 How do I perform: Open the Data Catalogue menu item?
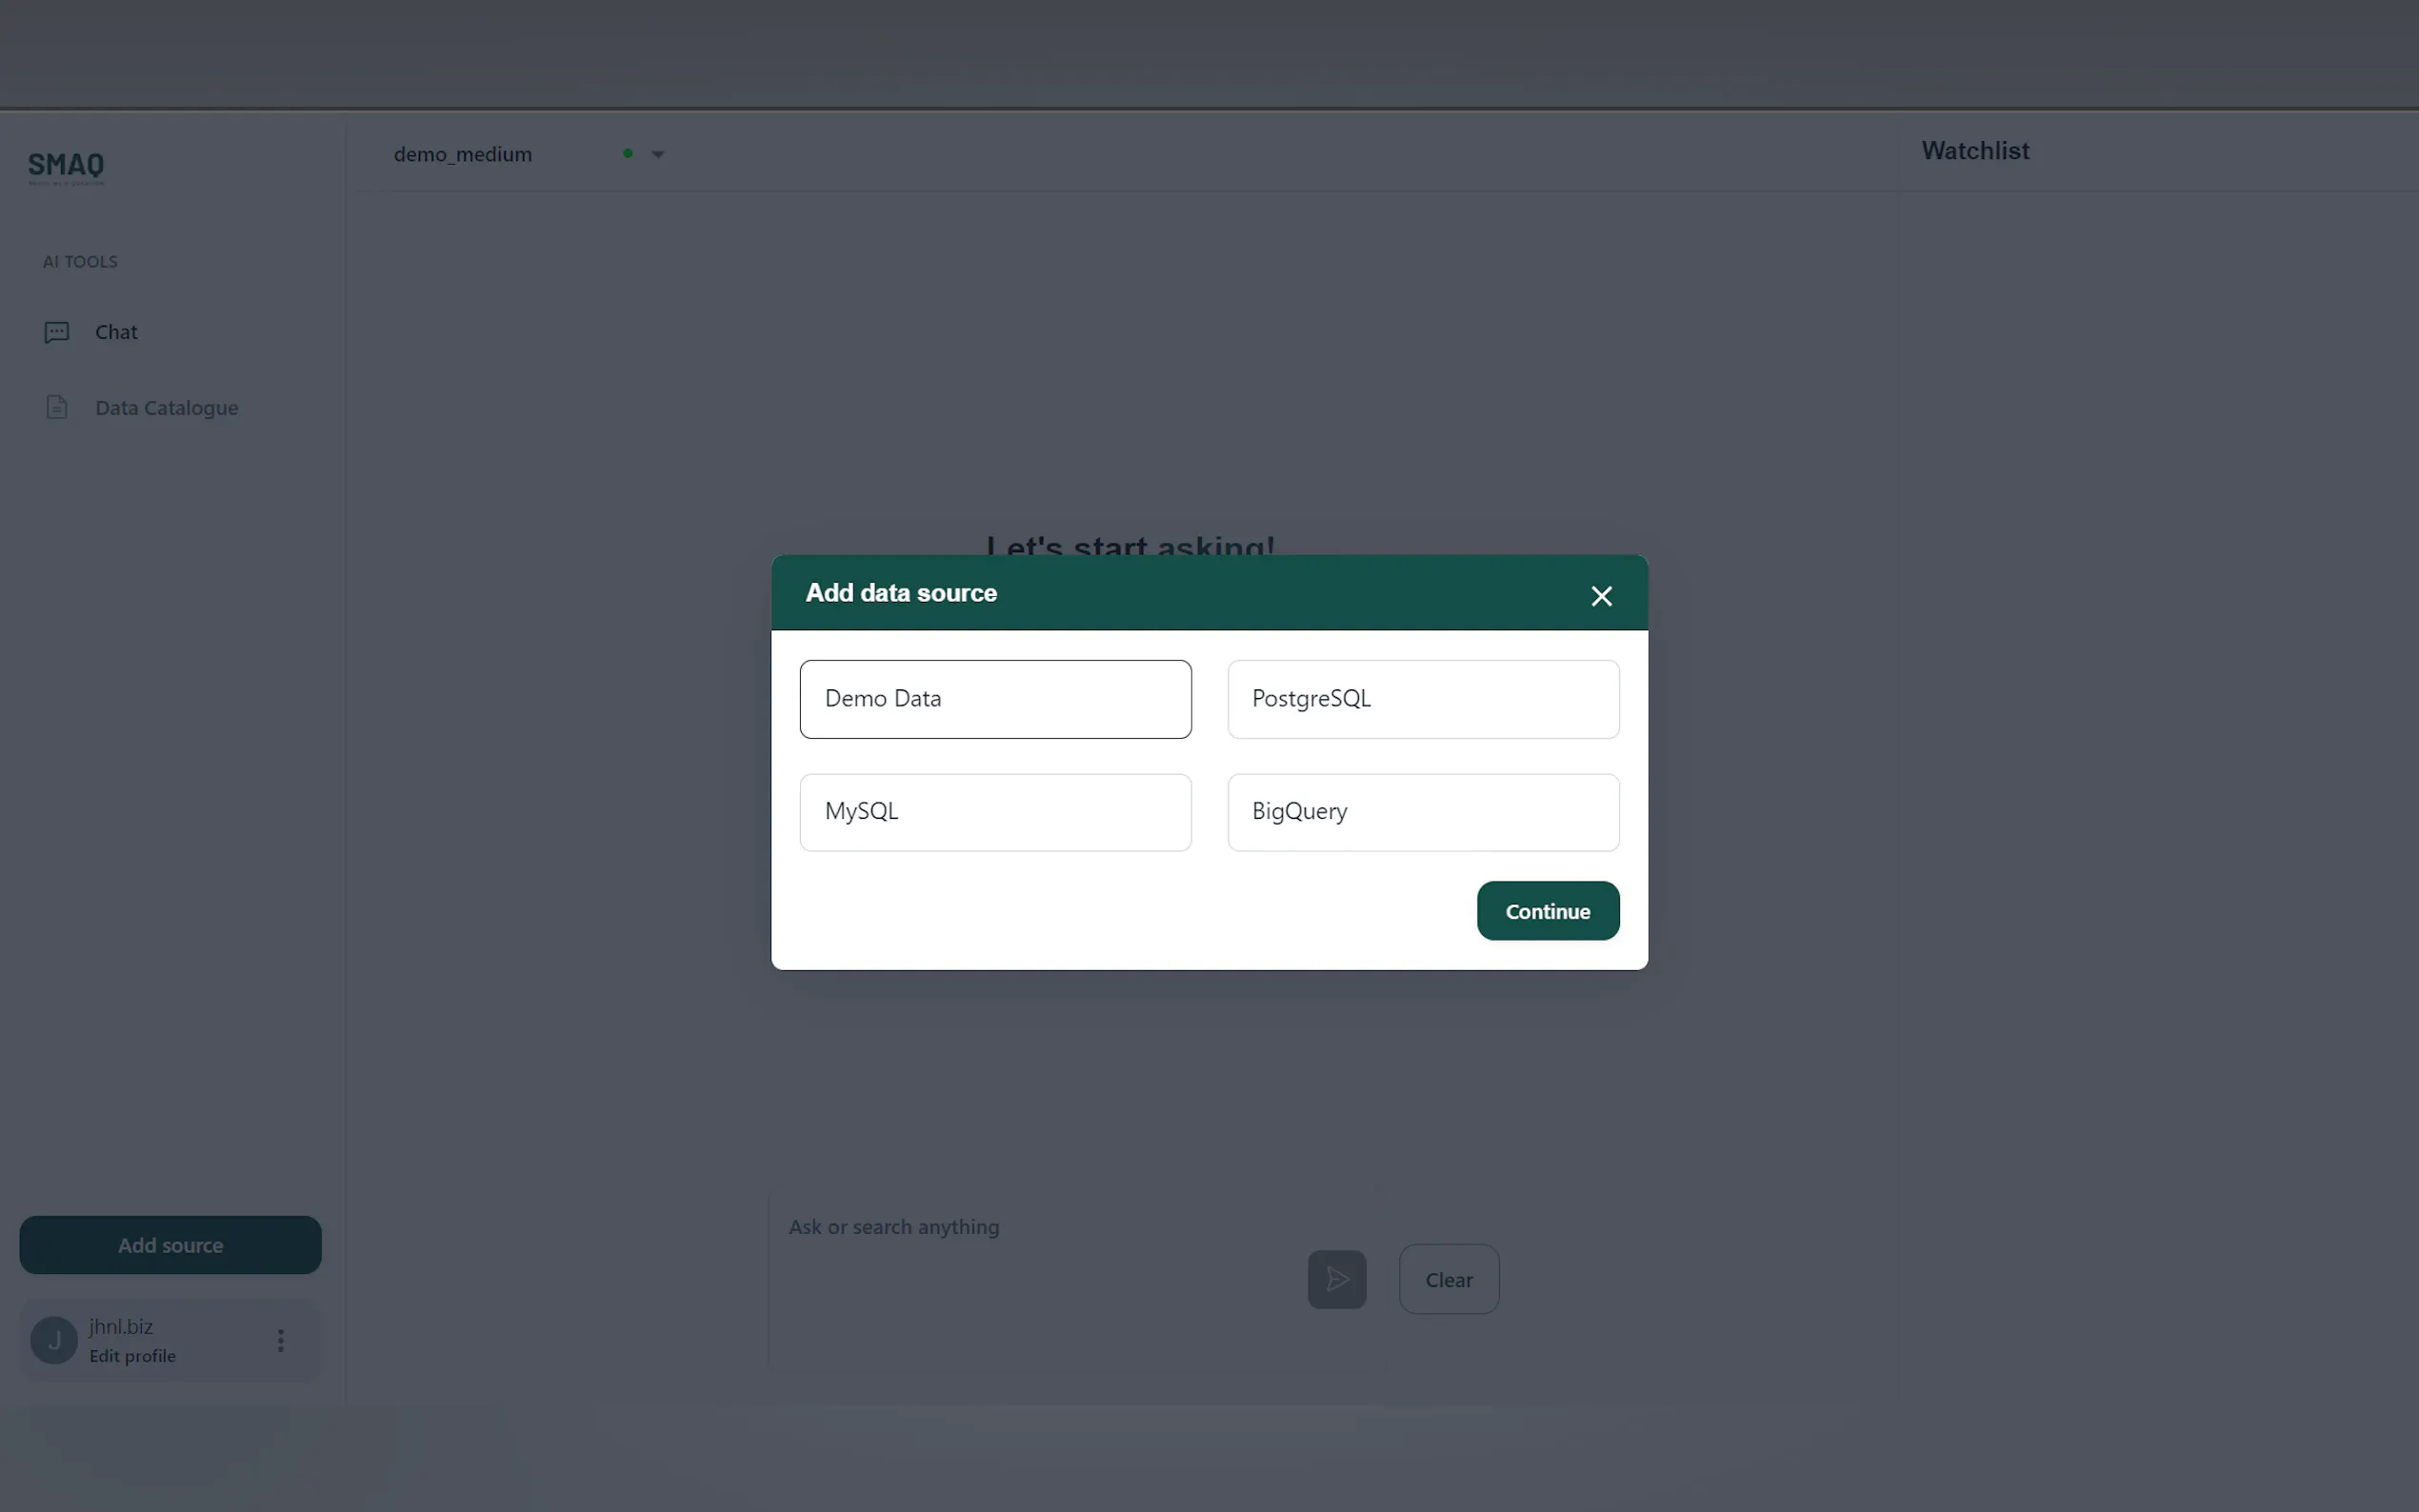click(167, 408)
